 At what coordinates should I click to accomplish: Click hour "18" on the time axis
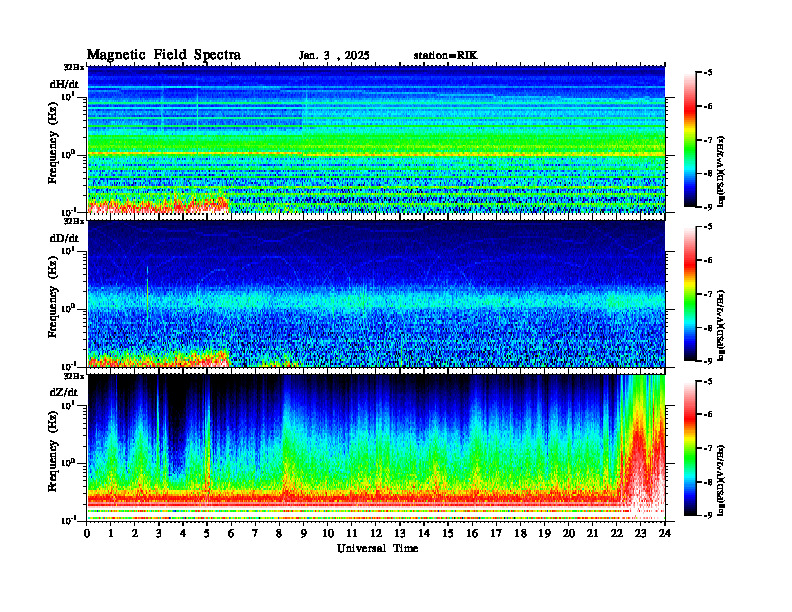(x=520, y=533)
